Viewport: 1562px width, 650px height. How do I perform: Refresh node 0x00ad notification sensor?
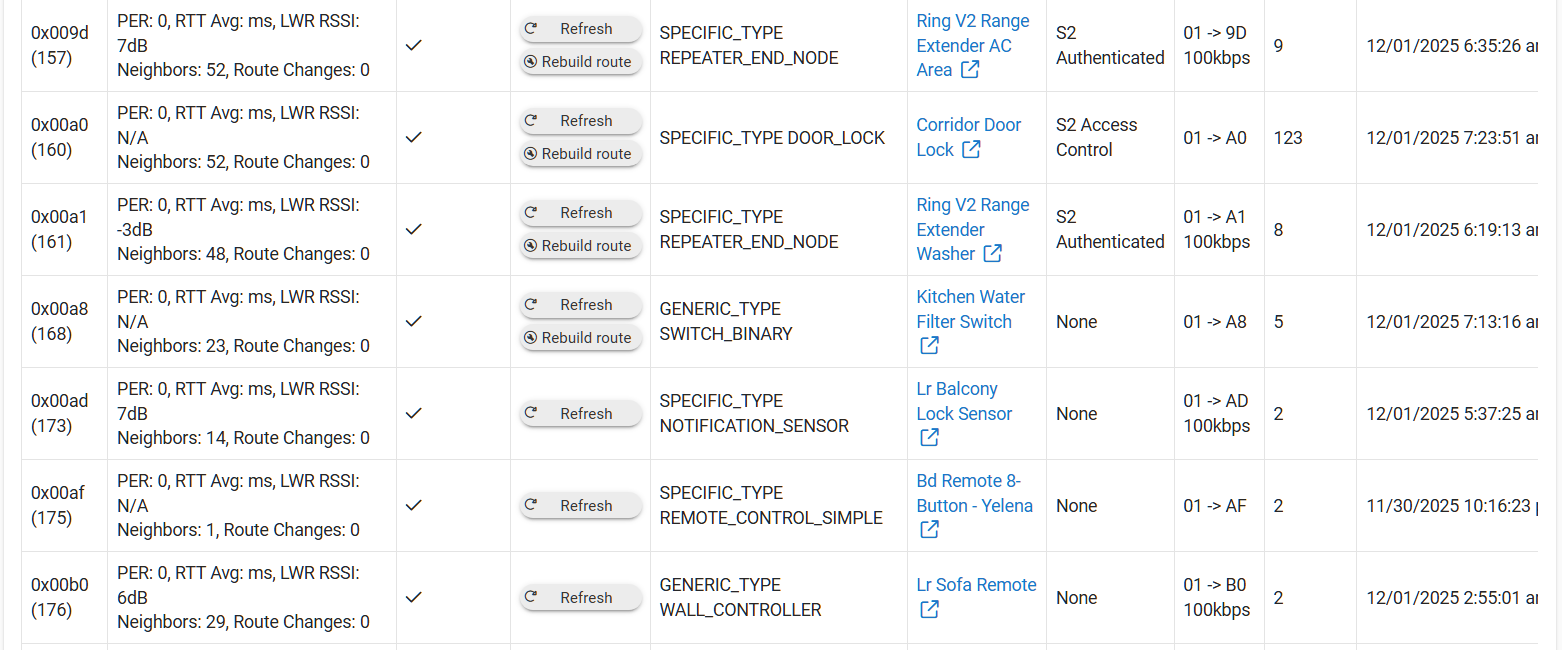(x=581, y=413)
